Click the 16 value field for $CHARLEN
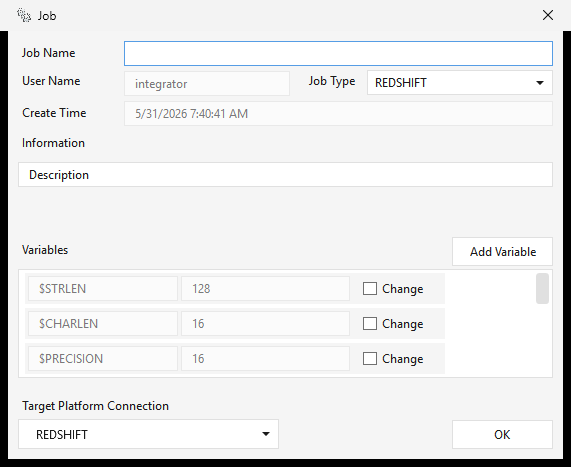 [x=265, y=323]
